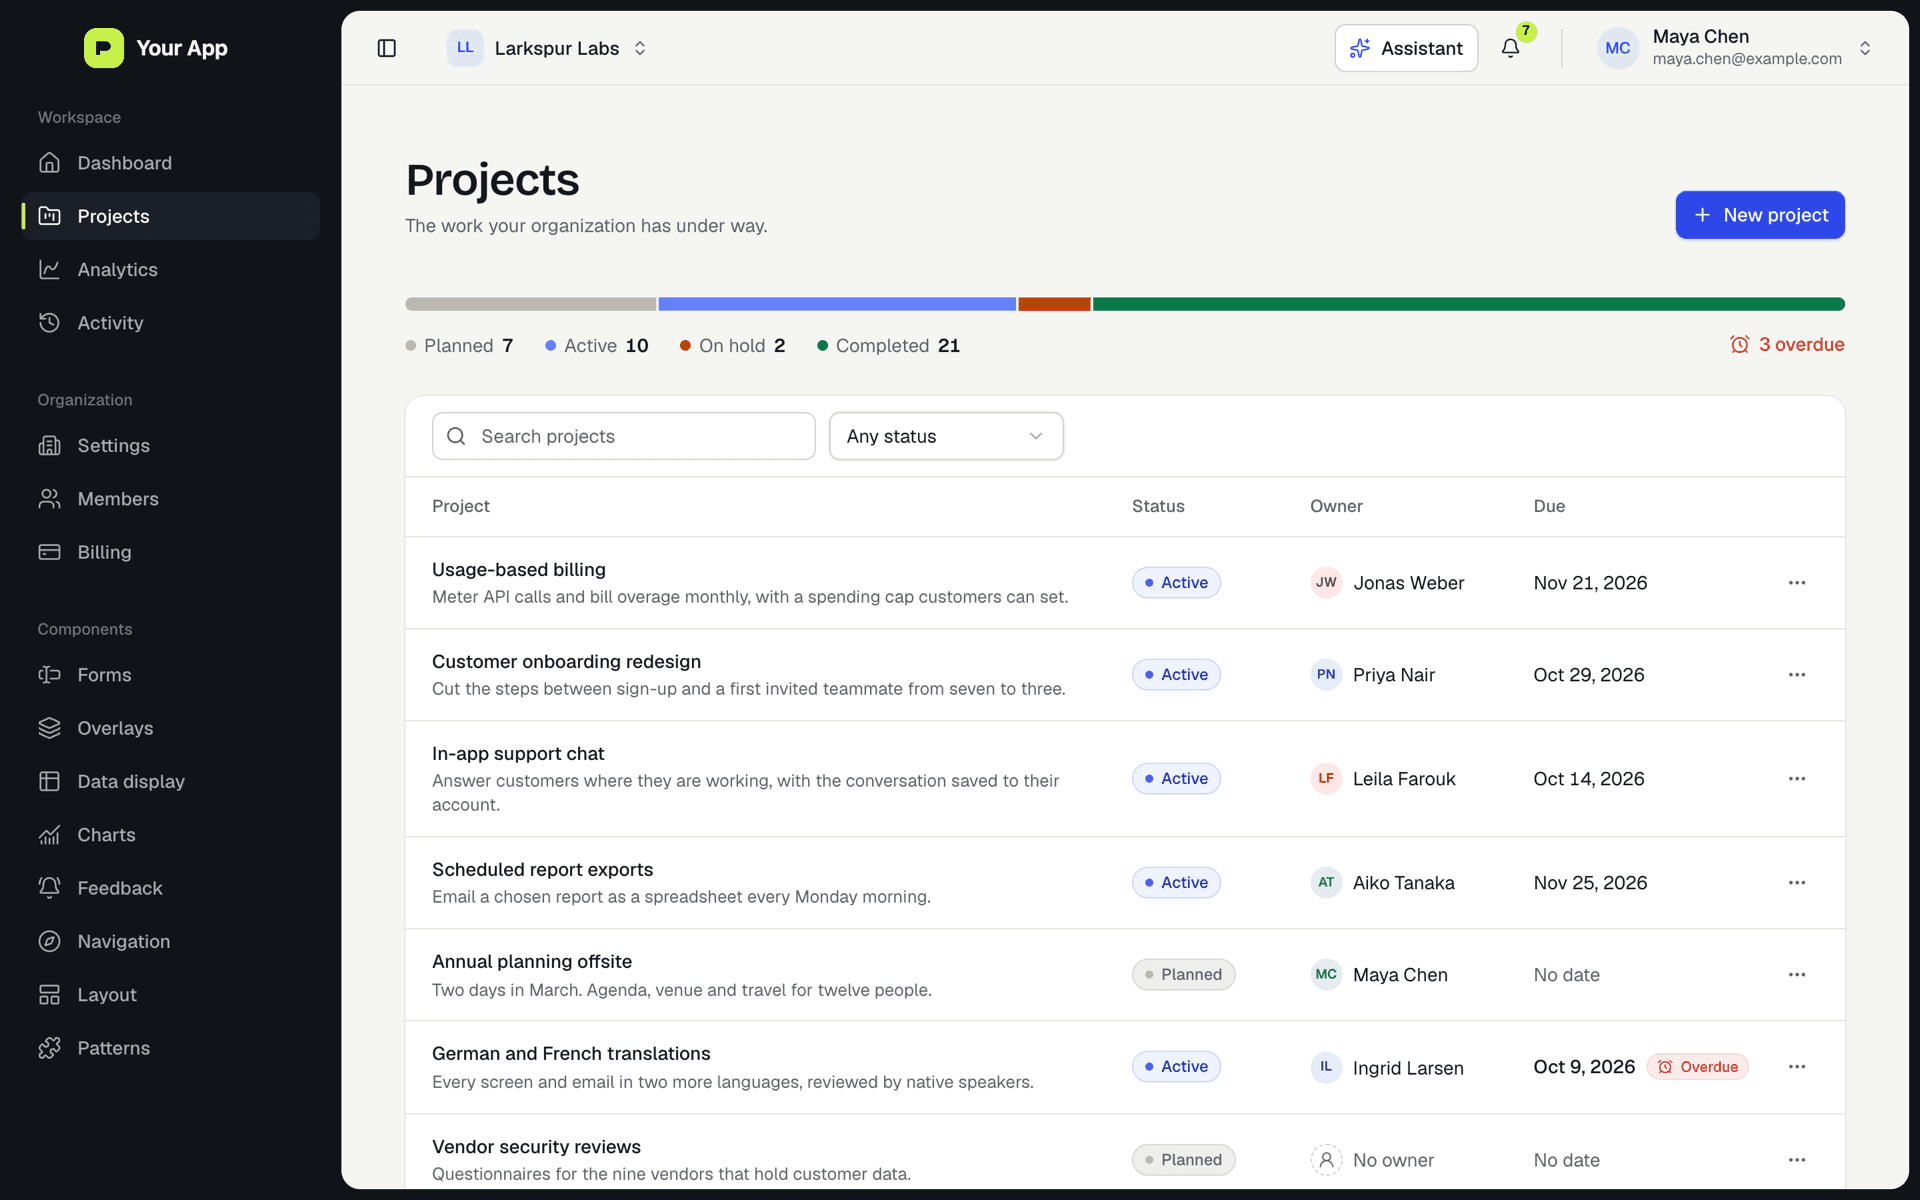The height and width of the screenshot is (1200, 1920).
Task: Open row actions for Customer onboarding redesign
Action: click(1797, 675)
